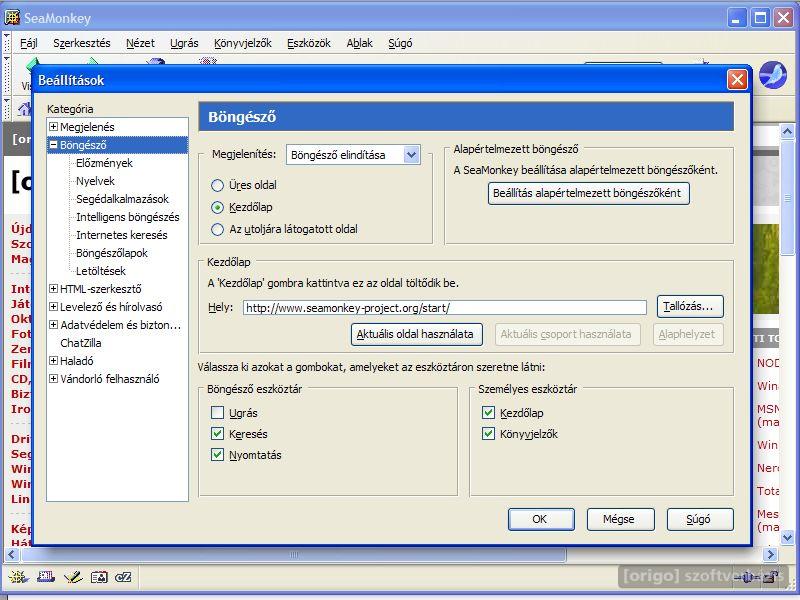The height and width of the screenshot is (600, 800).
Task: Expand the Haladó category
Action: (53, 361)
